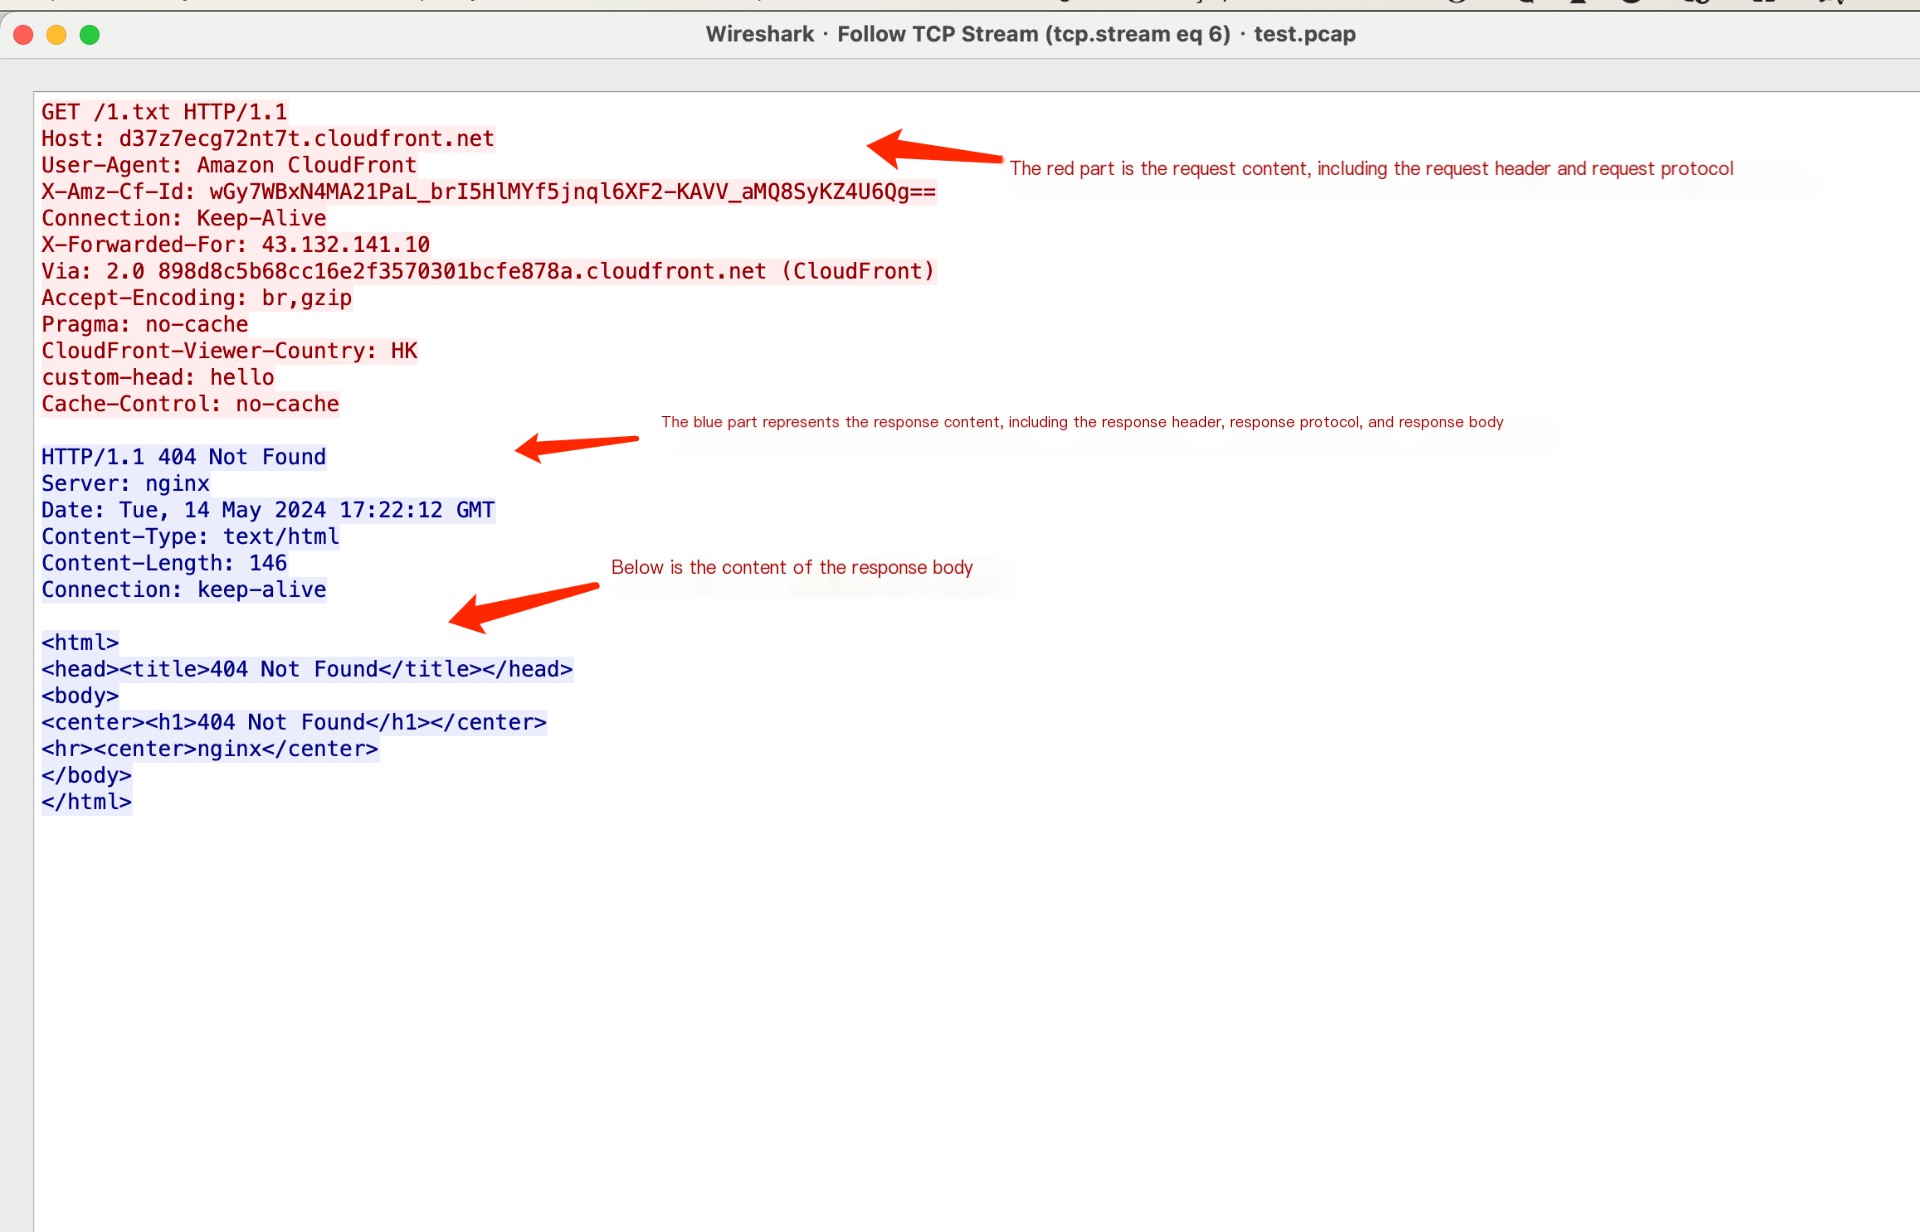1920x1232 pixels.
Task: Select the <head><title>404 Not Found line
Action: click(x=307, y=669)
